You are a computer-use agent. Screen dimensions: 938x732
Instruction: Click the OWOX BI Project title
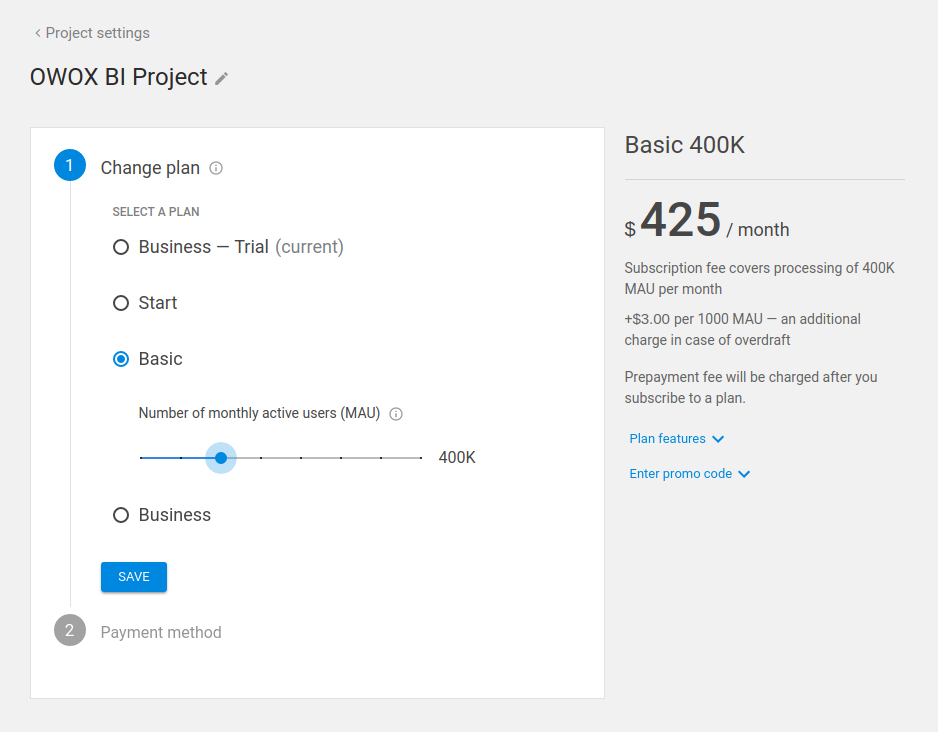tap(118, 77)
